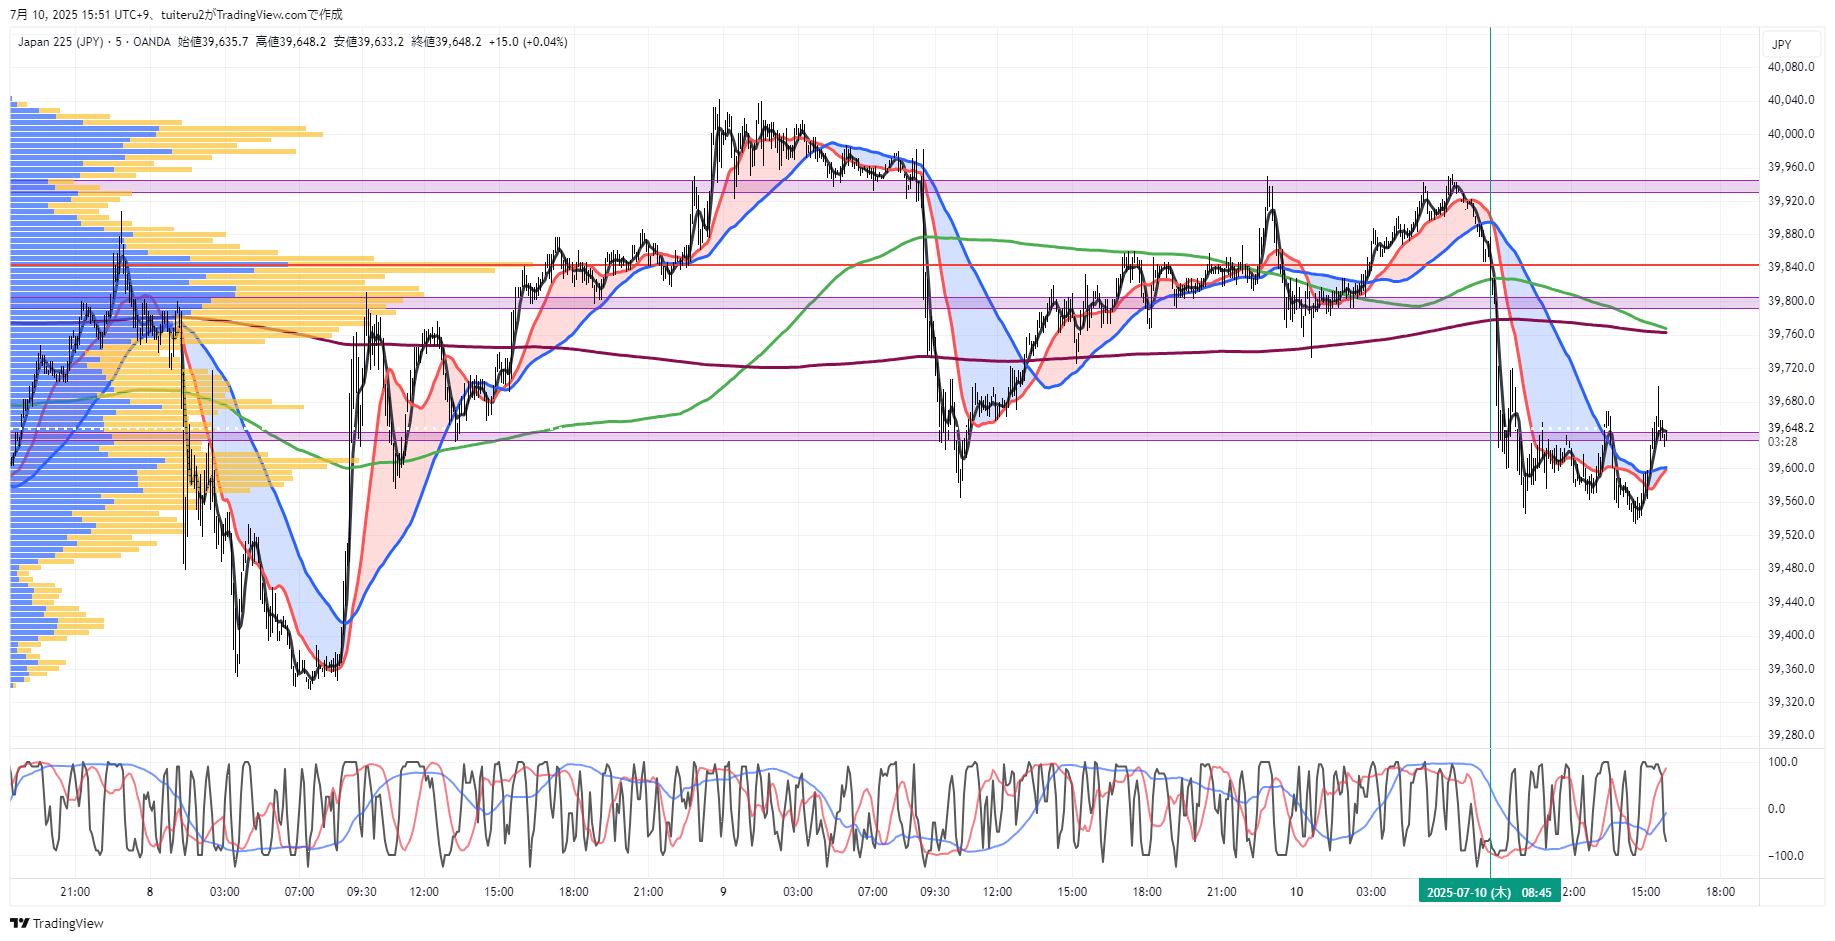1835x941 pixels.
Task: Click the 39,720.0 price axis label
Action: click(x=1791, y=368)
